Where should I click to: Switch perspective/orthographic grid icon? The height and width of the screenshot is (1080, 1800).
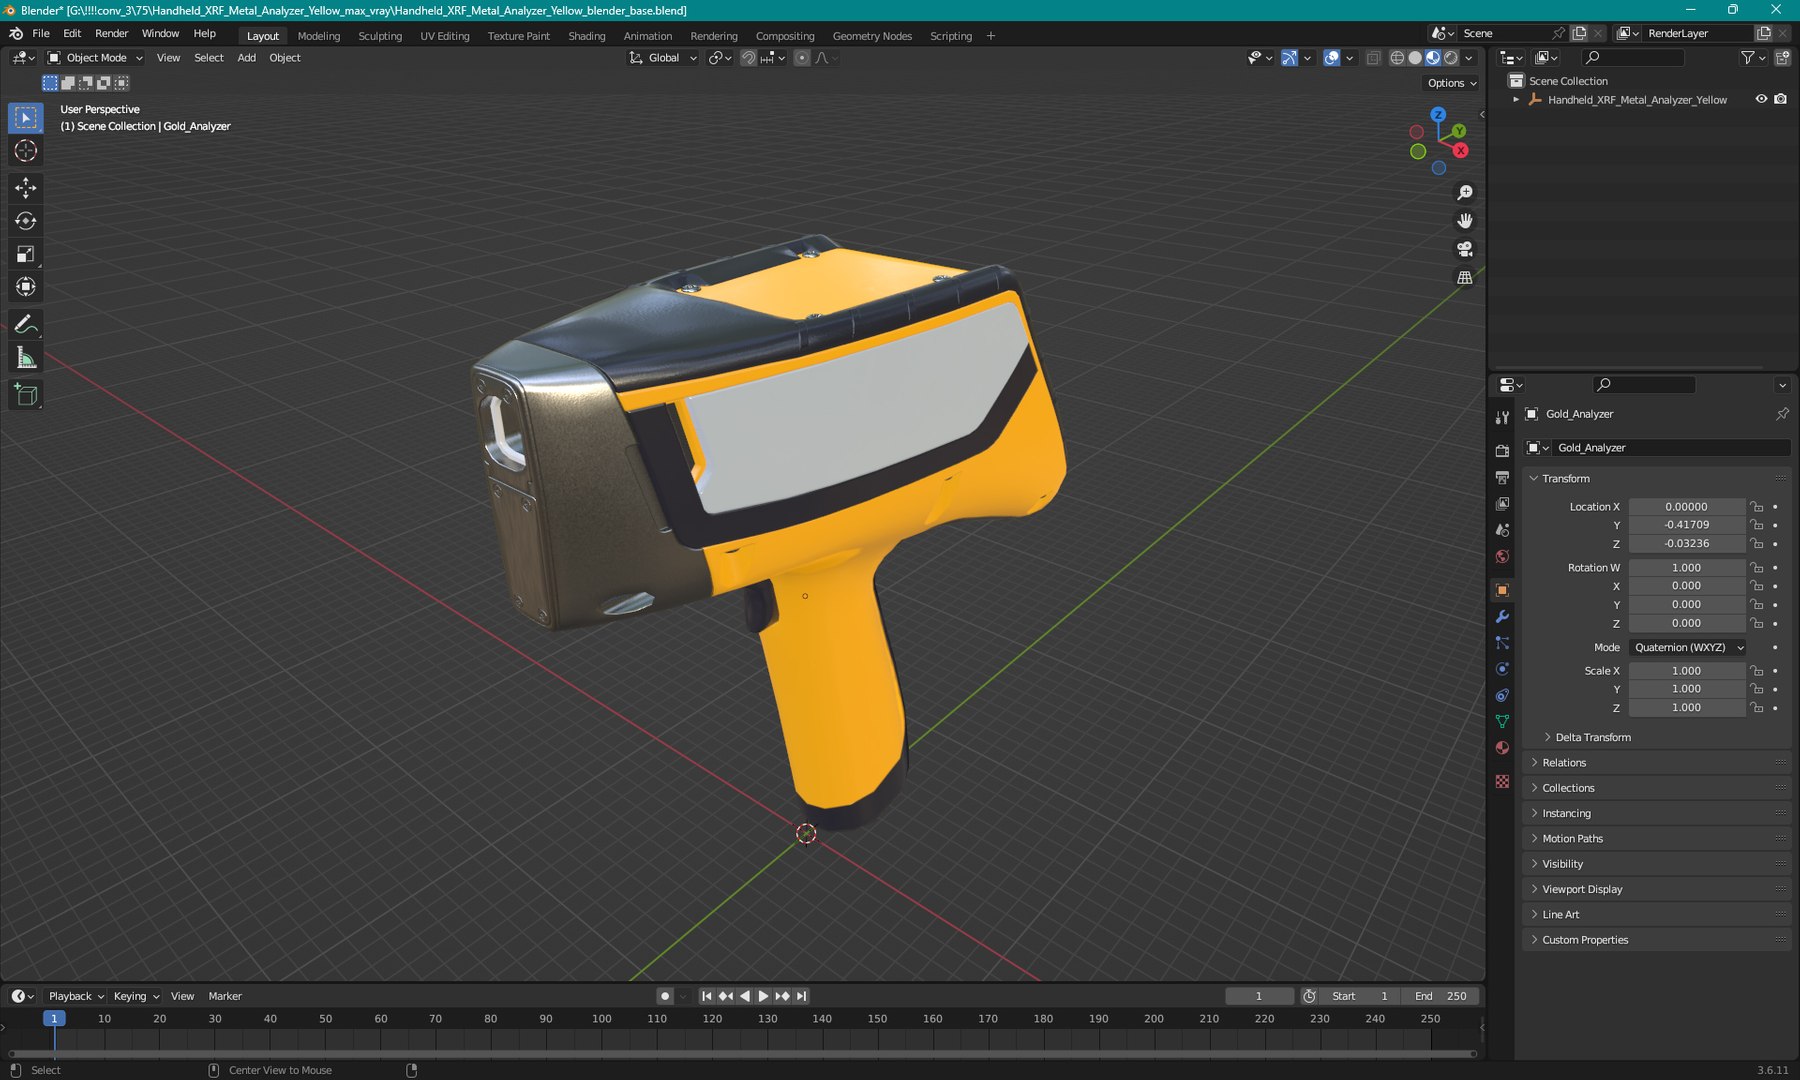1465,278
